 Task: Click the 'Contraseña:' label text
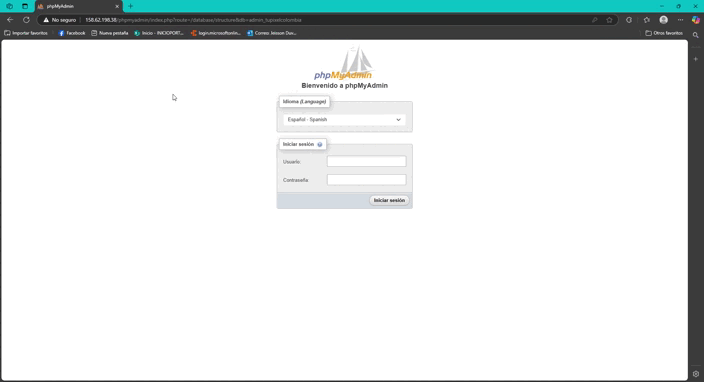296,180
